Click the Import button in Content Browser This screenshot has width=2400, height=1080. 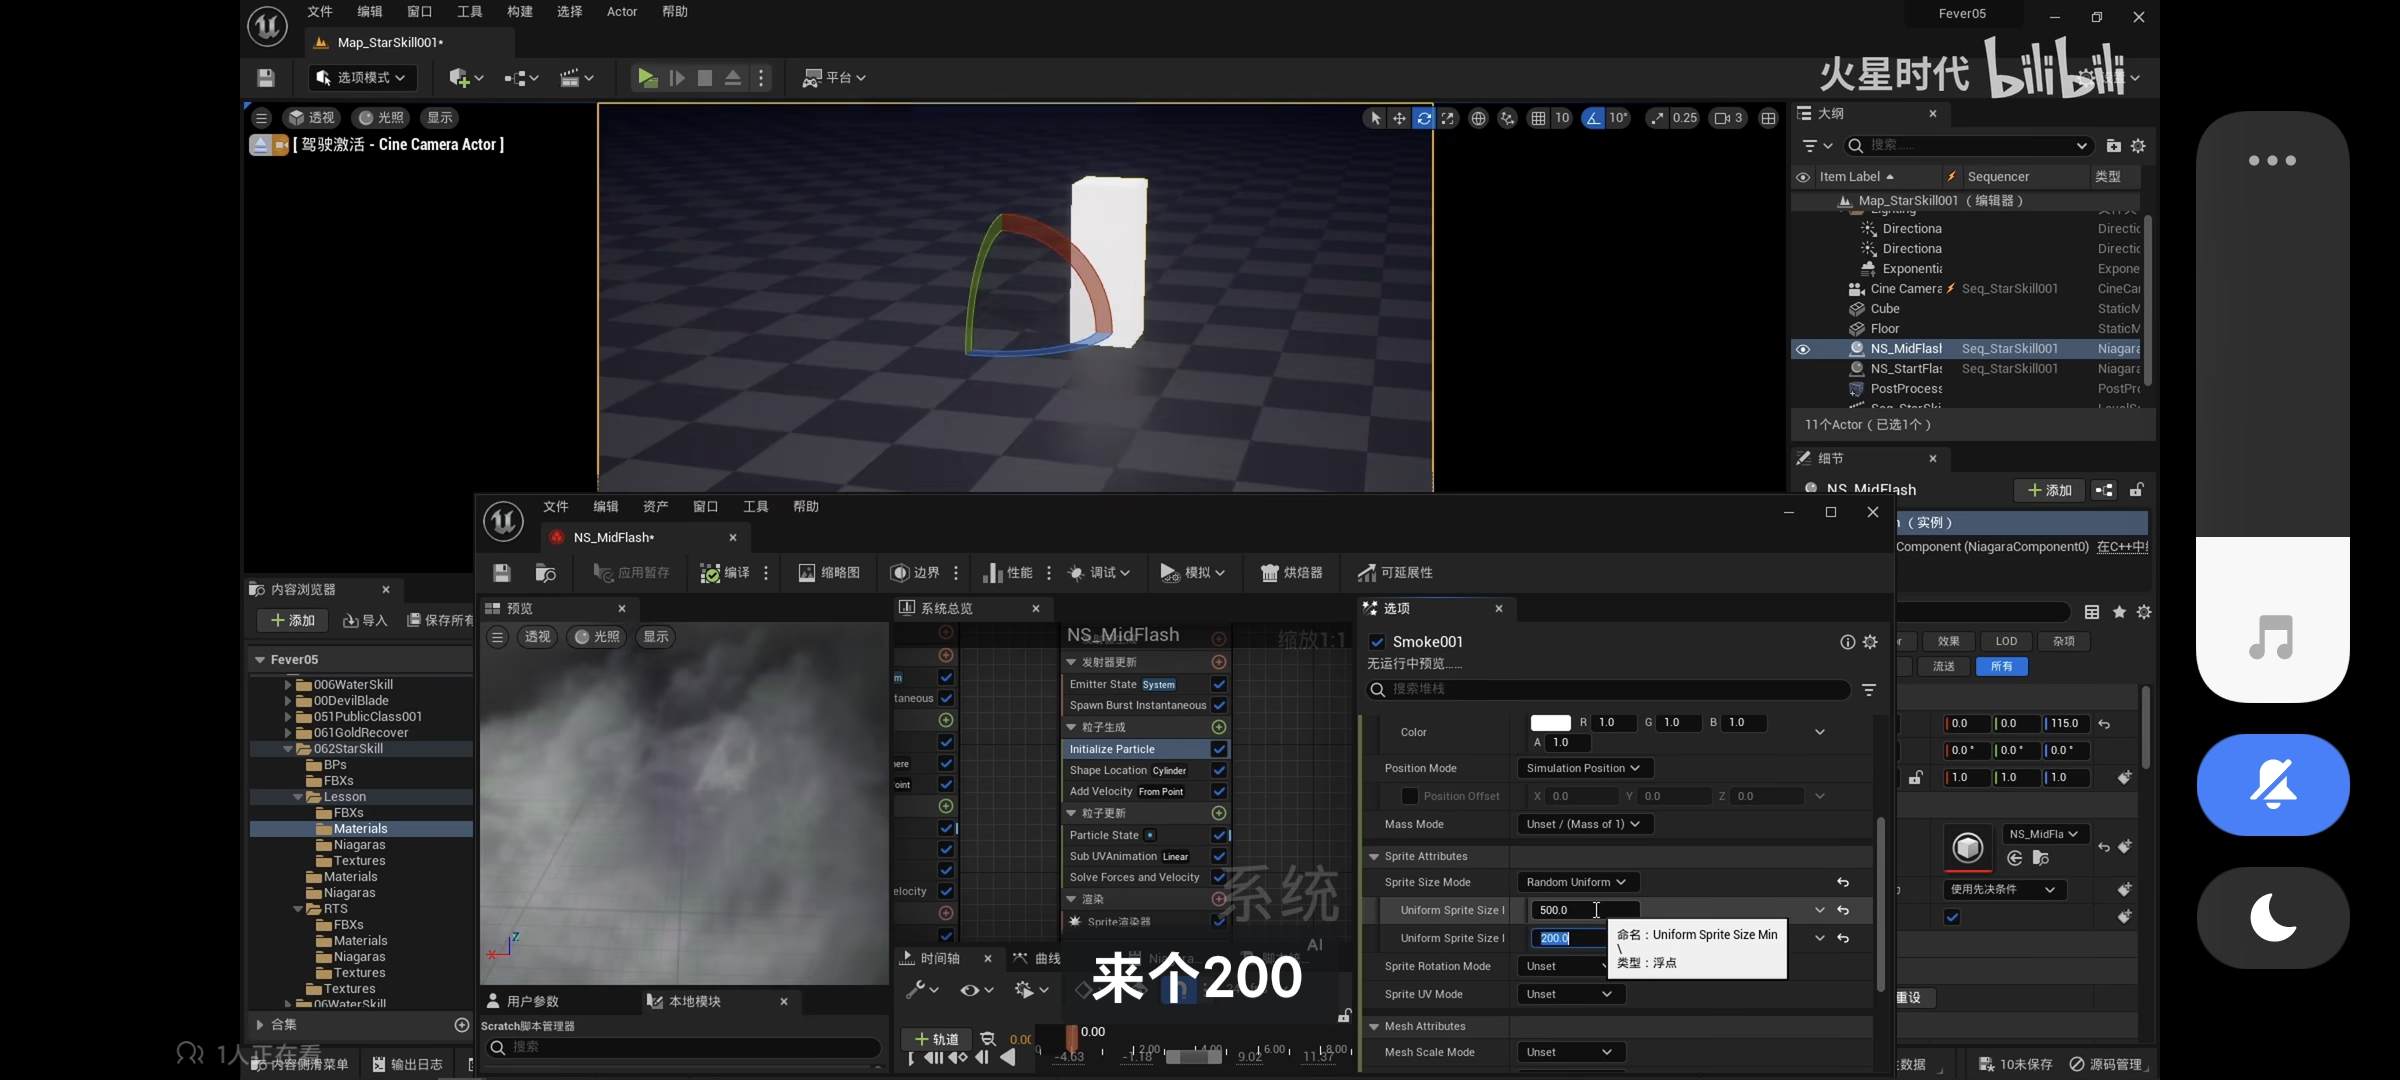click(x=365, y=621)
